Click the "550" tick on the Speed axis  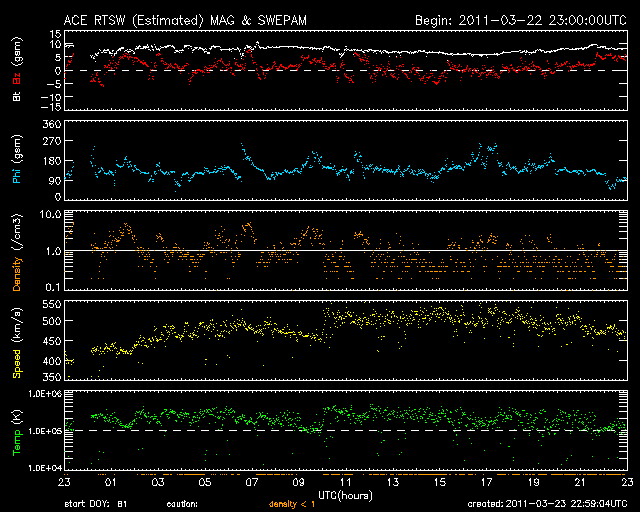pos(52,305)
